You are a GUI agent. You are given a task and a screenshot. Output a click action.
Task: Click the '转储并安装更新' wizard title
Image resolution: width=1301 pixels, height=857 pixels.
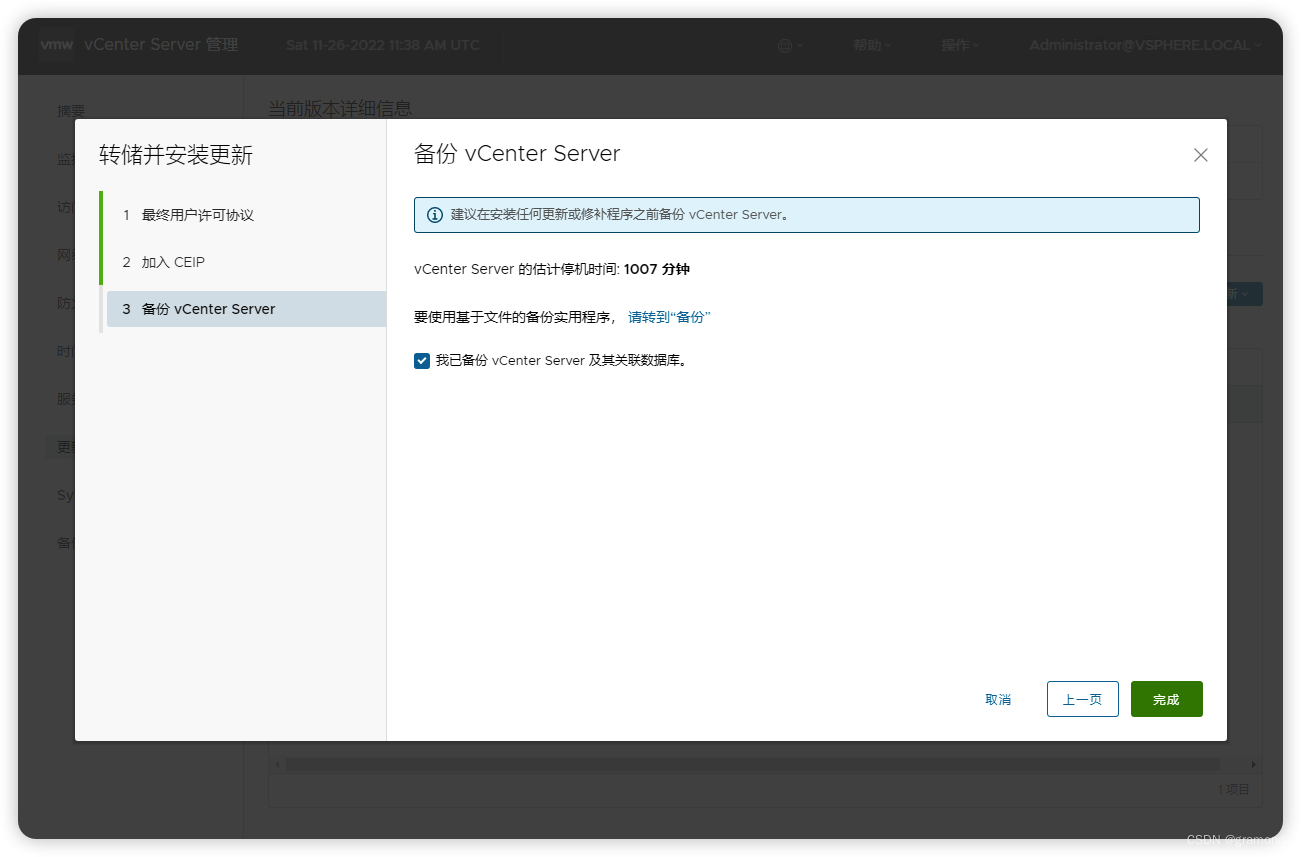pyautogui.click(x=176, y=155)
